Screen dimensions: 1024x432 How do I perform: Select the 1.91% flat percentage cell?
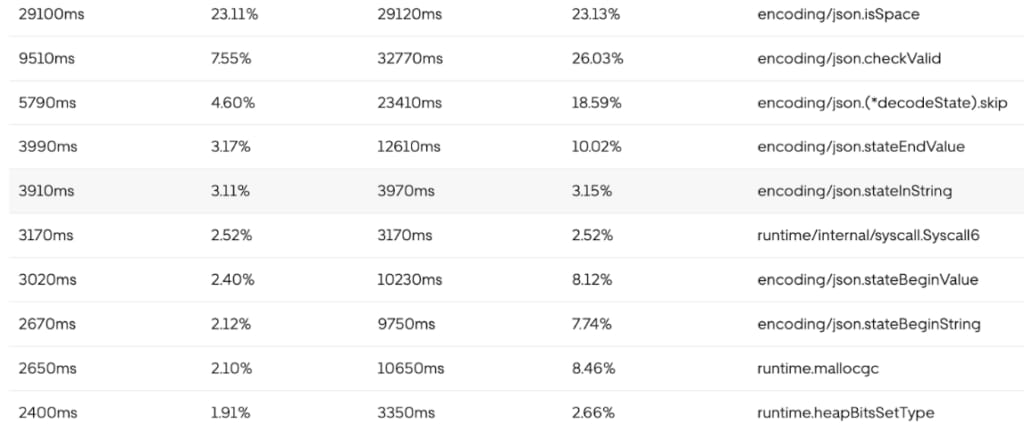pyautogui.click(x=230, y=412)
